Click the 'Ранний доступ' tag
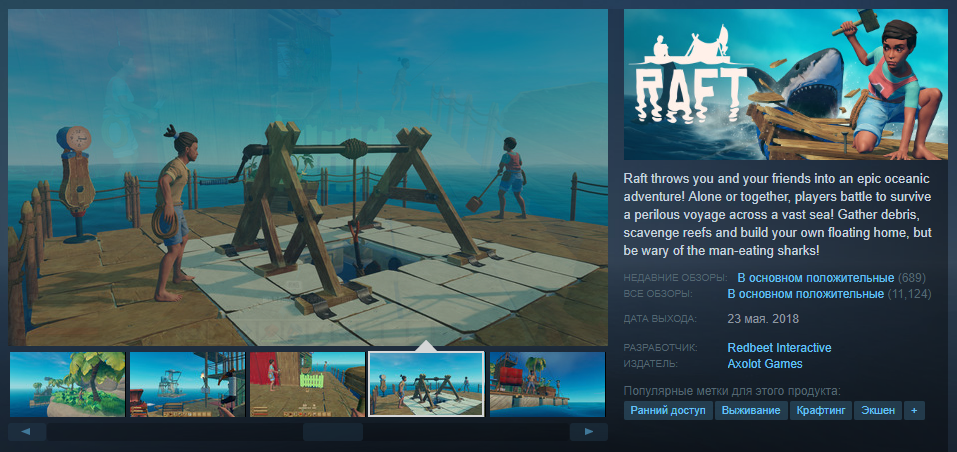This screenshot has width=957, height=452. pos(668,411)
